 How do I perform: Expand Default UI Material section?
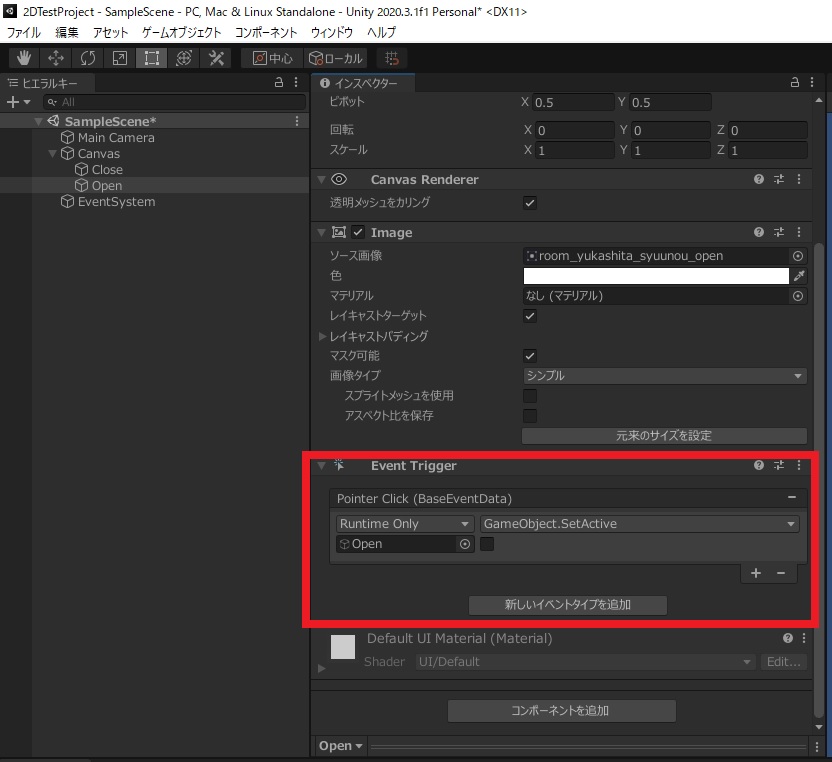click(322, 668)
